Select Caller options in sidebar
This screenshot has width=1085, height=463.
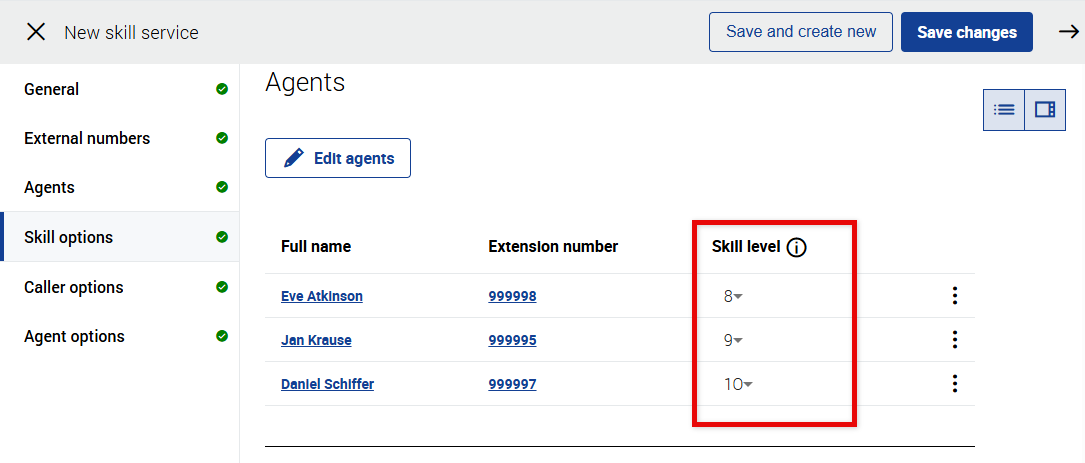[x=74, y=287]
